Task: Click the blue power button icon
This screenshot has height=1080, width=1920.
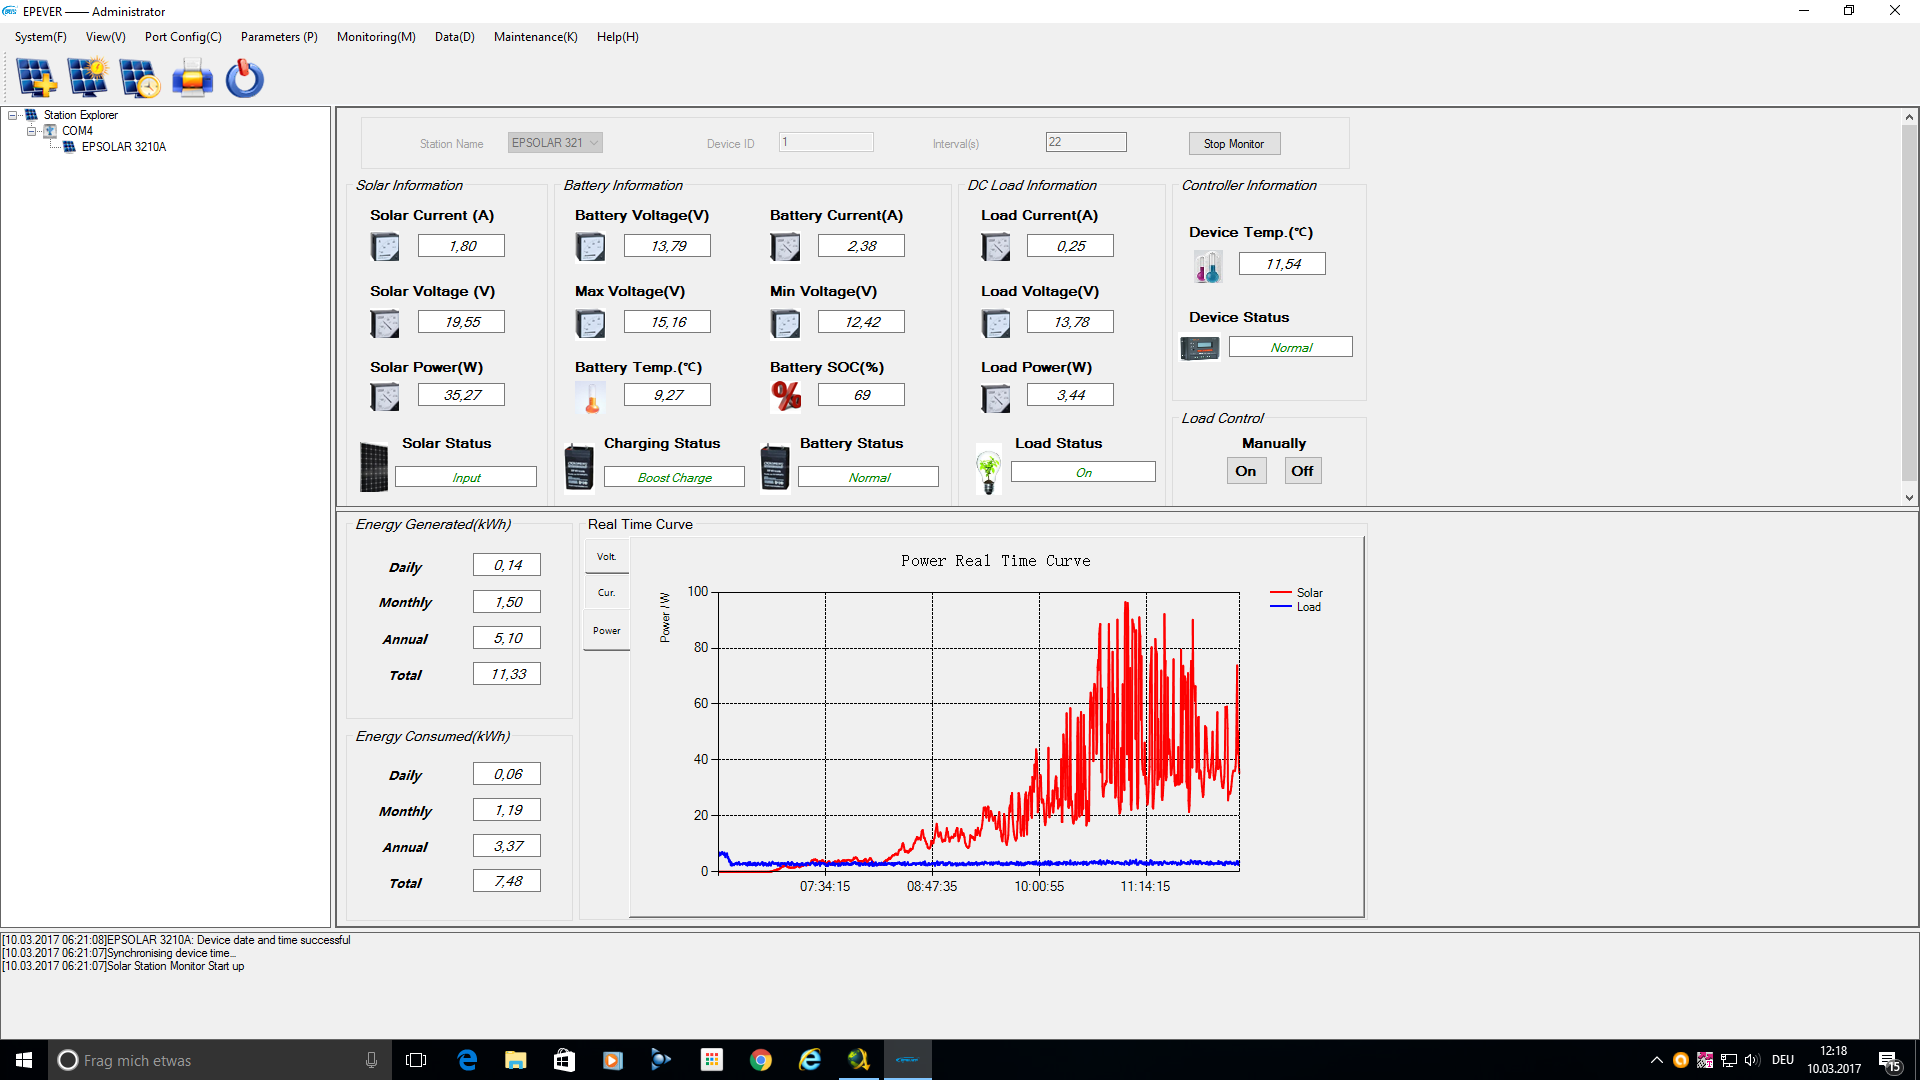Action: (x=244, y=78)
